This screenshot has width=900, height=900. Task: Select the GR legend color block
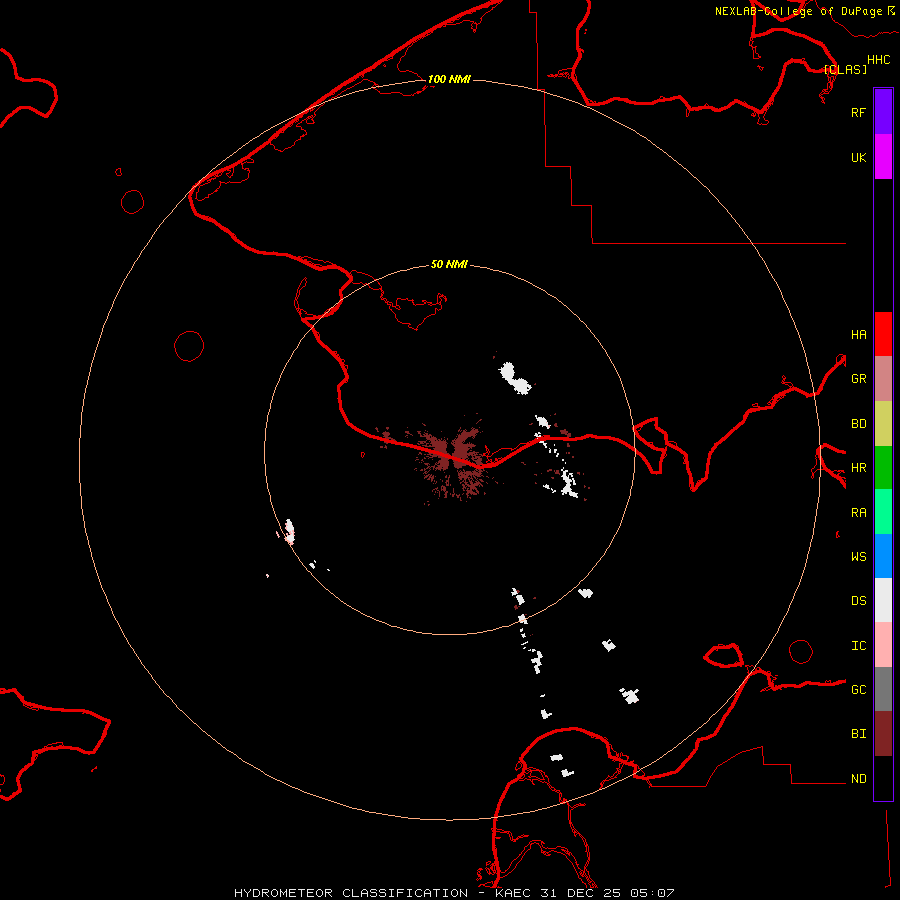coord(883,379)
